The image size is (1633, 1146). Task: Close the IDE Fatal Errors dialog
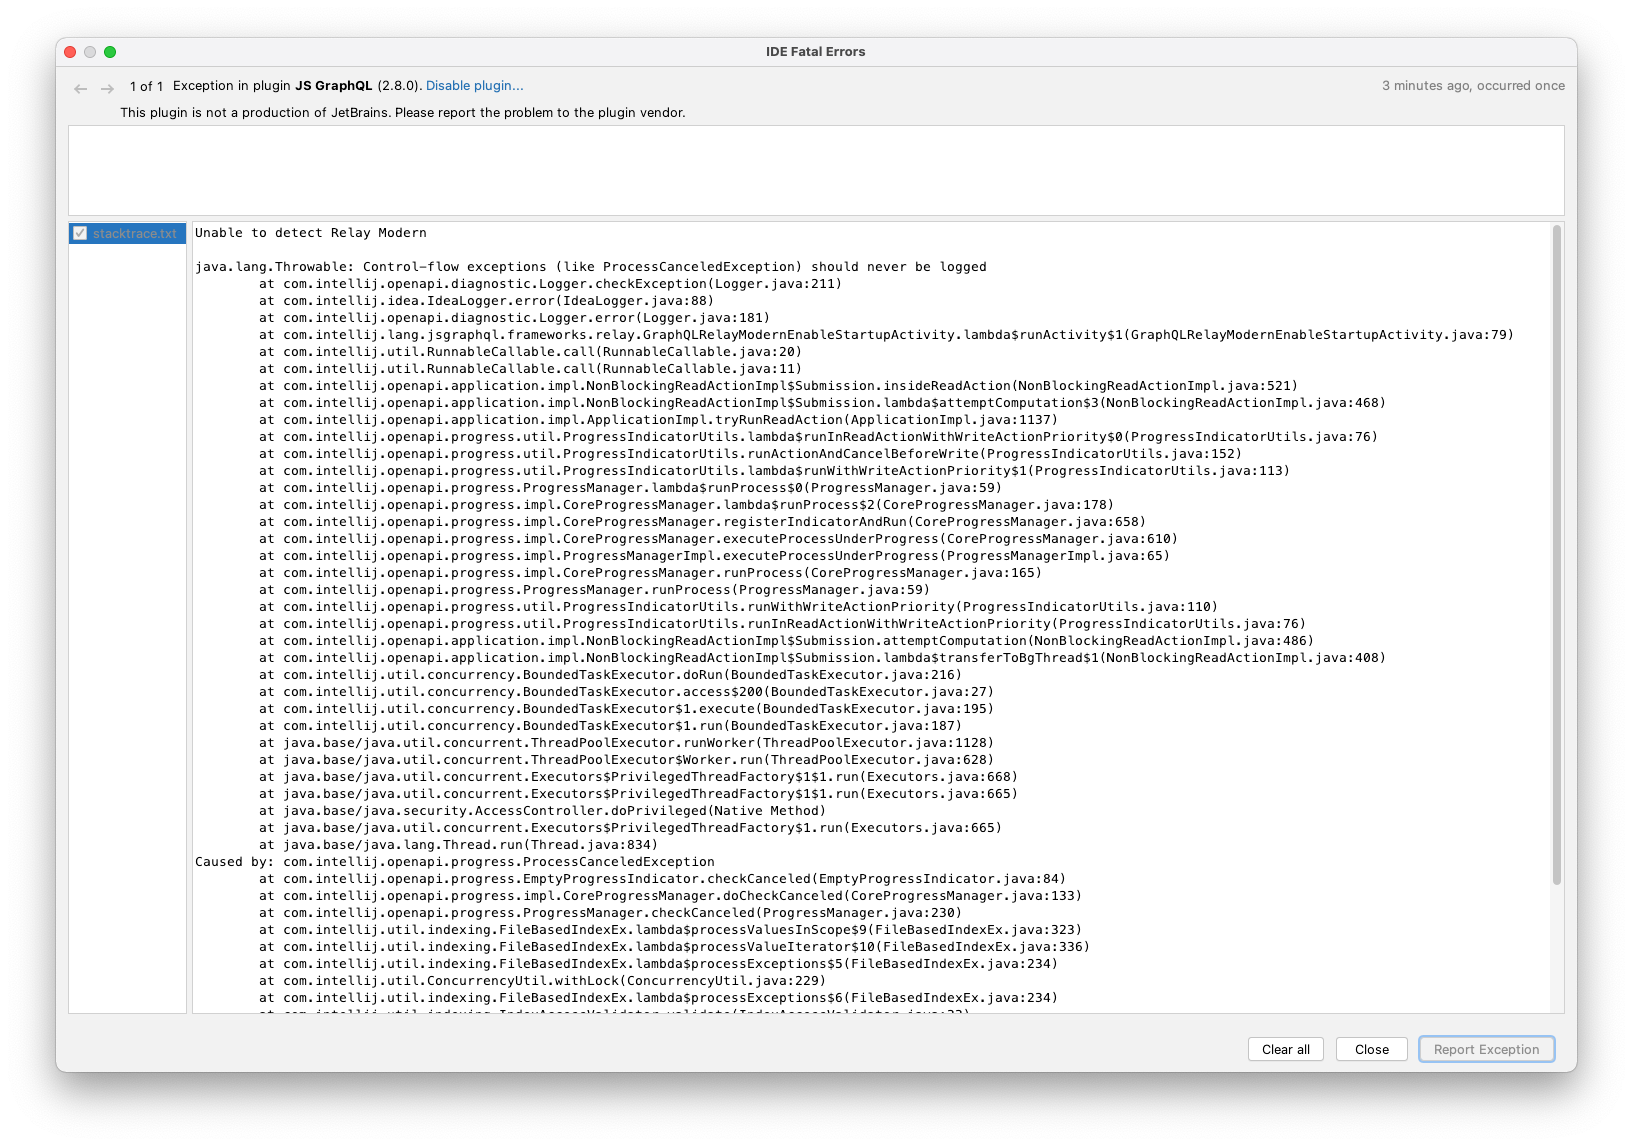pyautogui.click(x=1371, y=1049)
